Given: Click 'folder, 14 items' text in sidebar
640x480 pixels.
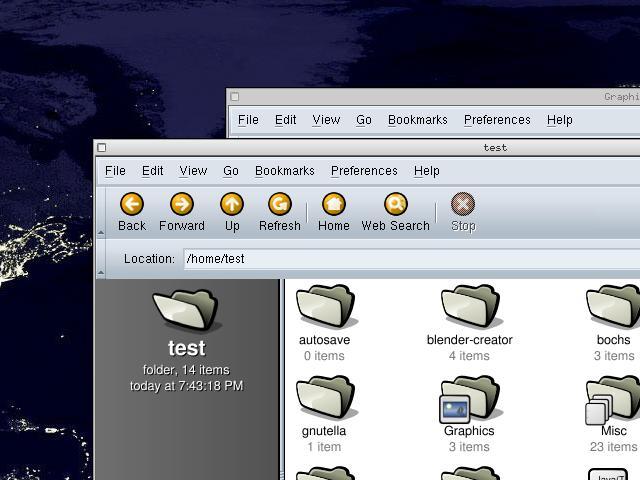Looking at the screenshot, I should pos(186,370).
